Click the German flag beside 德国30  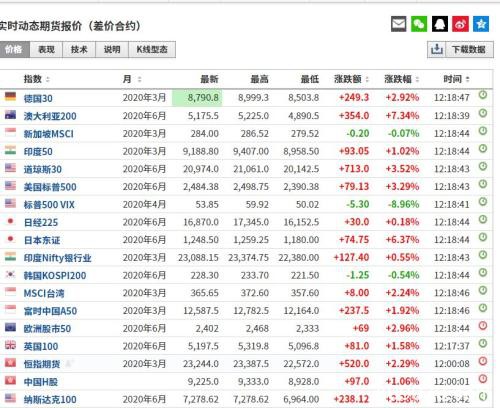pyautogui.click(x=10, y=97)
